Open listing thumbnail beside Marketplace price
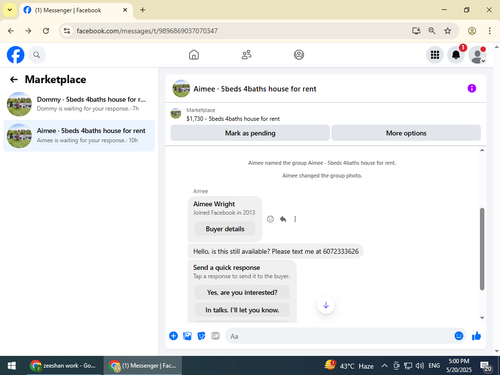500x375 pixels. click(176, 114)
